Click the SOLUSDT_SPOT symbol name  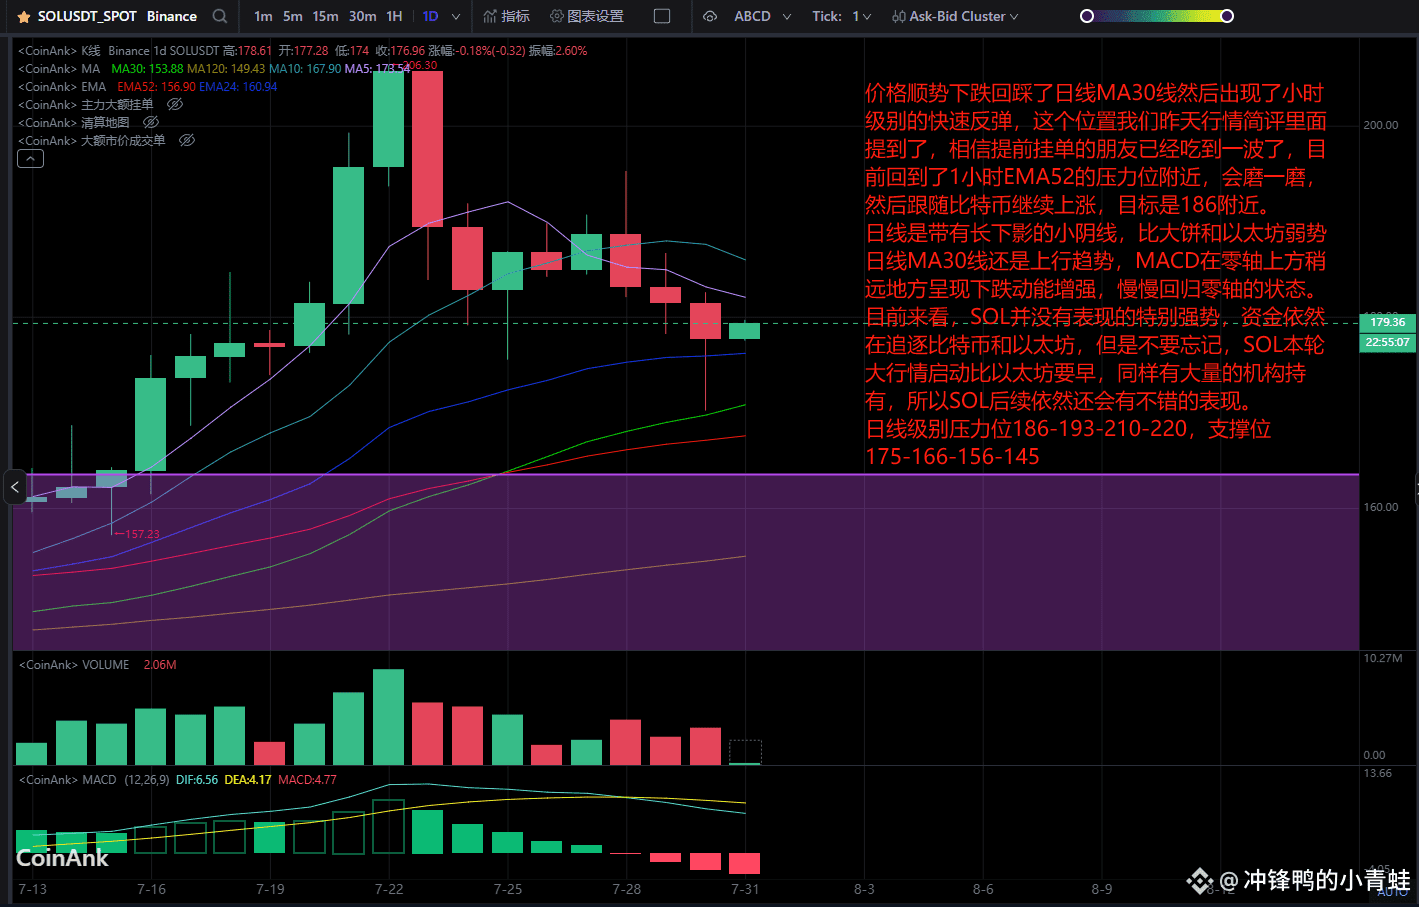click(x=87, y=16)
